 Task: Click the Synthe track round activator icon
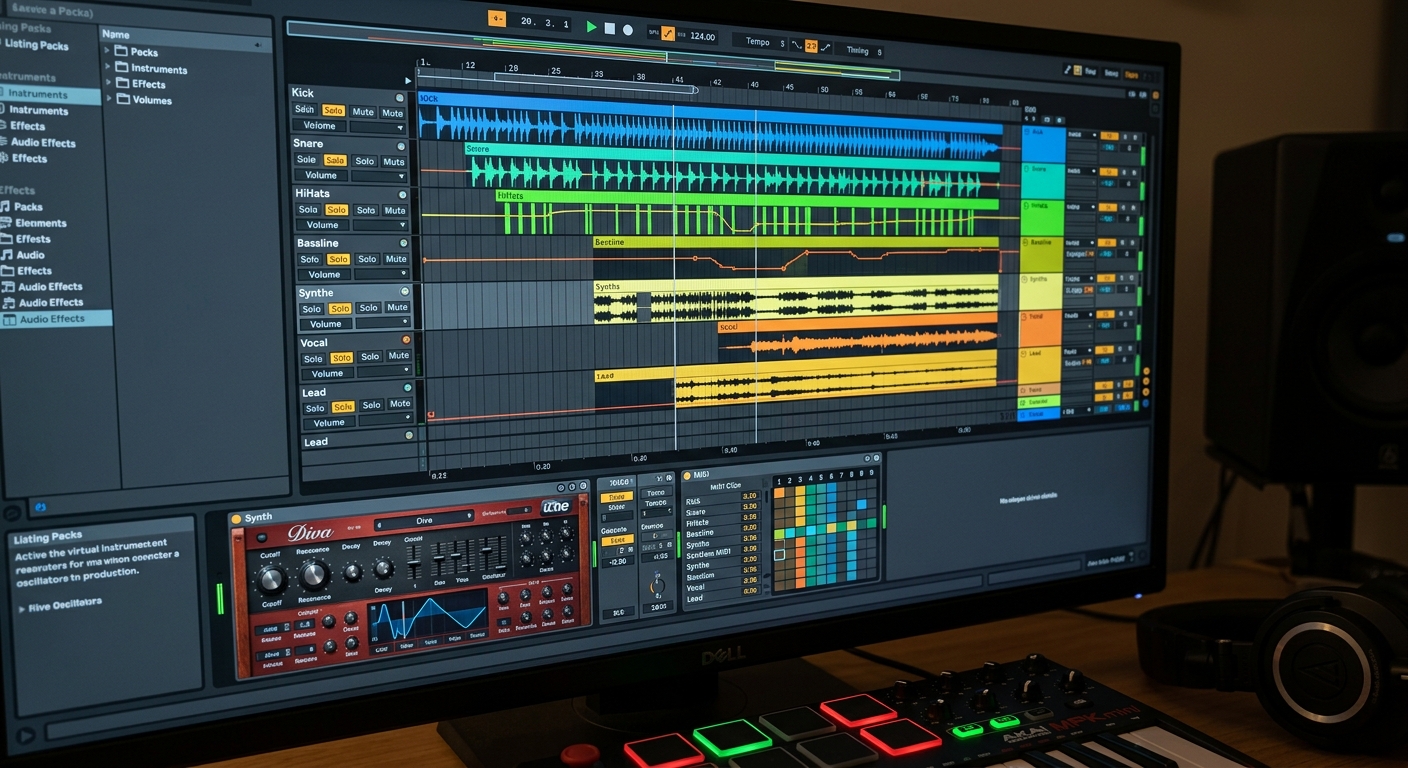click(405, 292)
